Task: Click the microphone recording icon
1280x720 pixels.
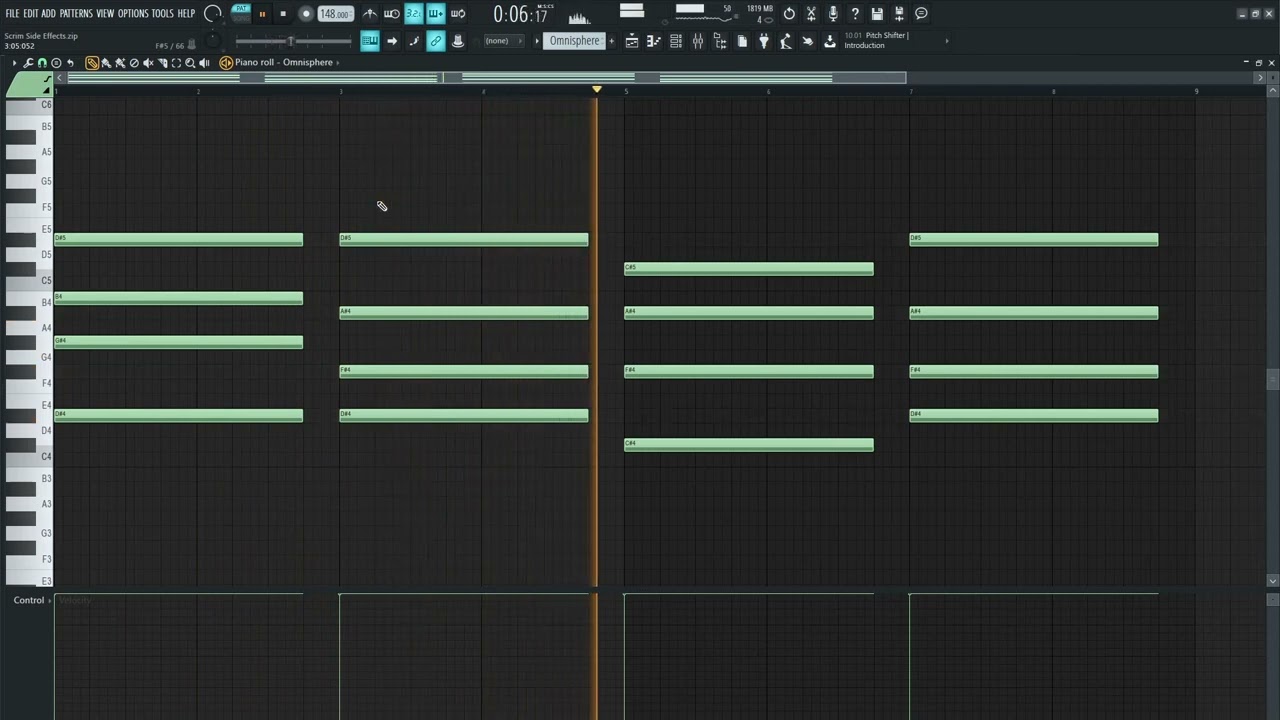Action: [833, 13]
